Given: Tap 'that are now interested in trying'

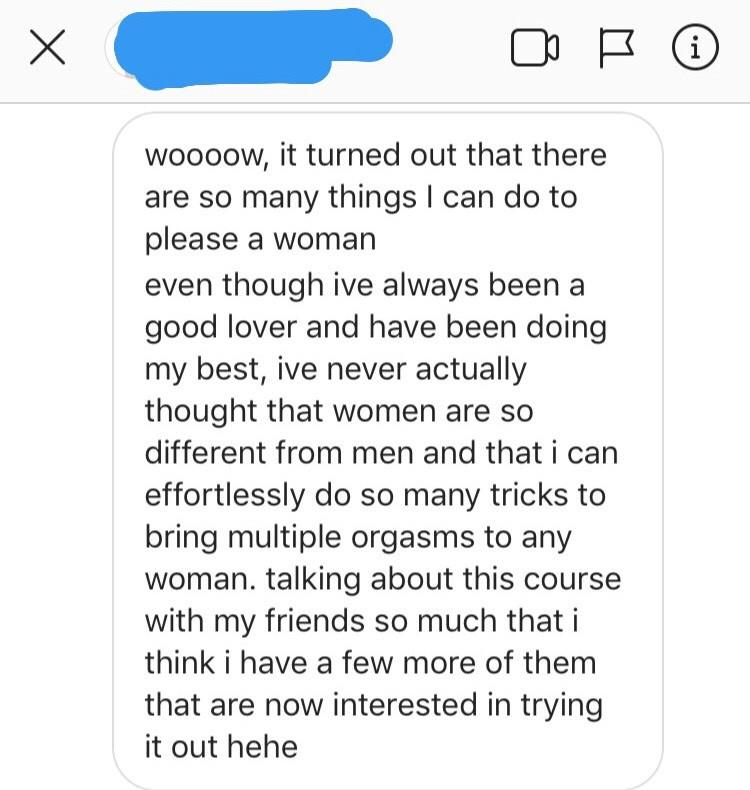Looking at the screenshot, I should (x=374, y=705).
